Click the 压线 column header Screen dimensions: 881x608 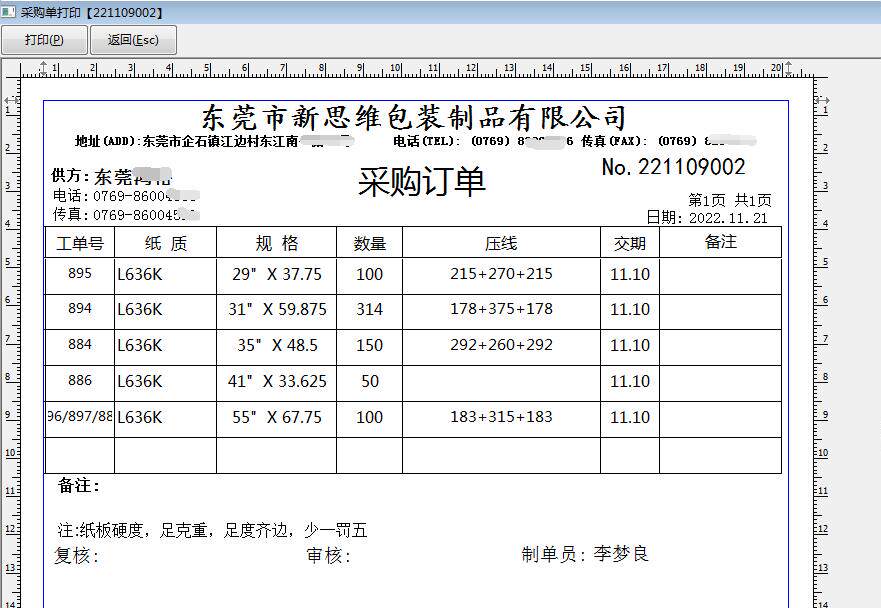(x=501, y=243)
